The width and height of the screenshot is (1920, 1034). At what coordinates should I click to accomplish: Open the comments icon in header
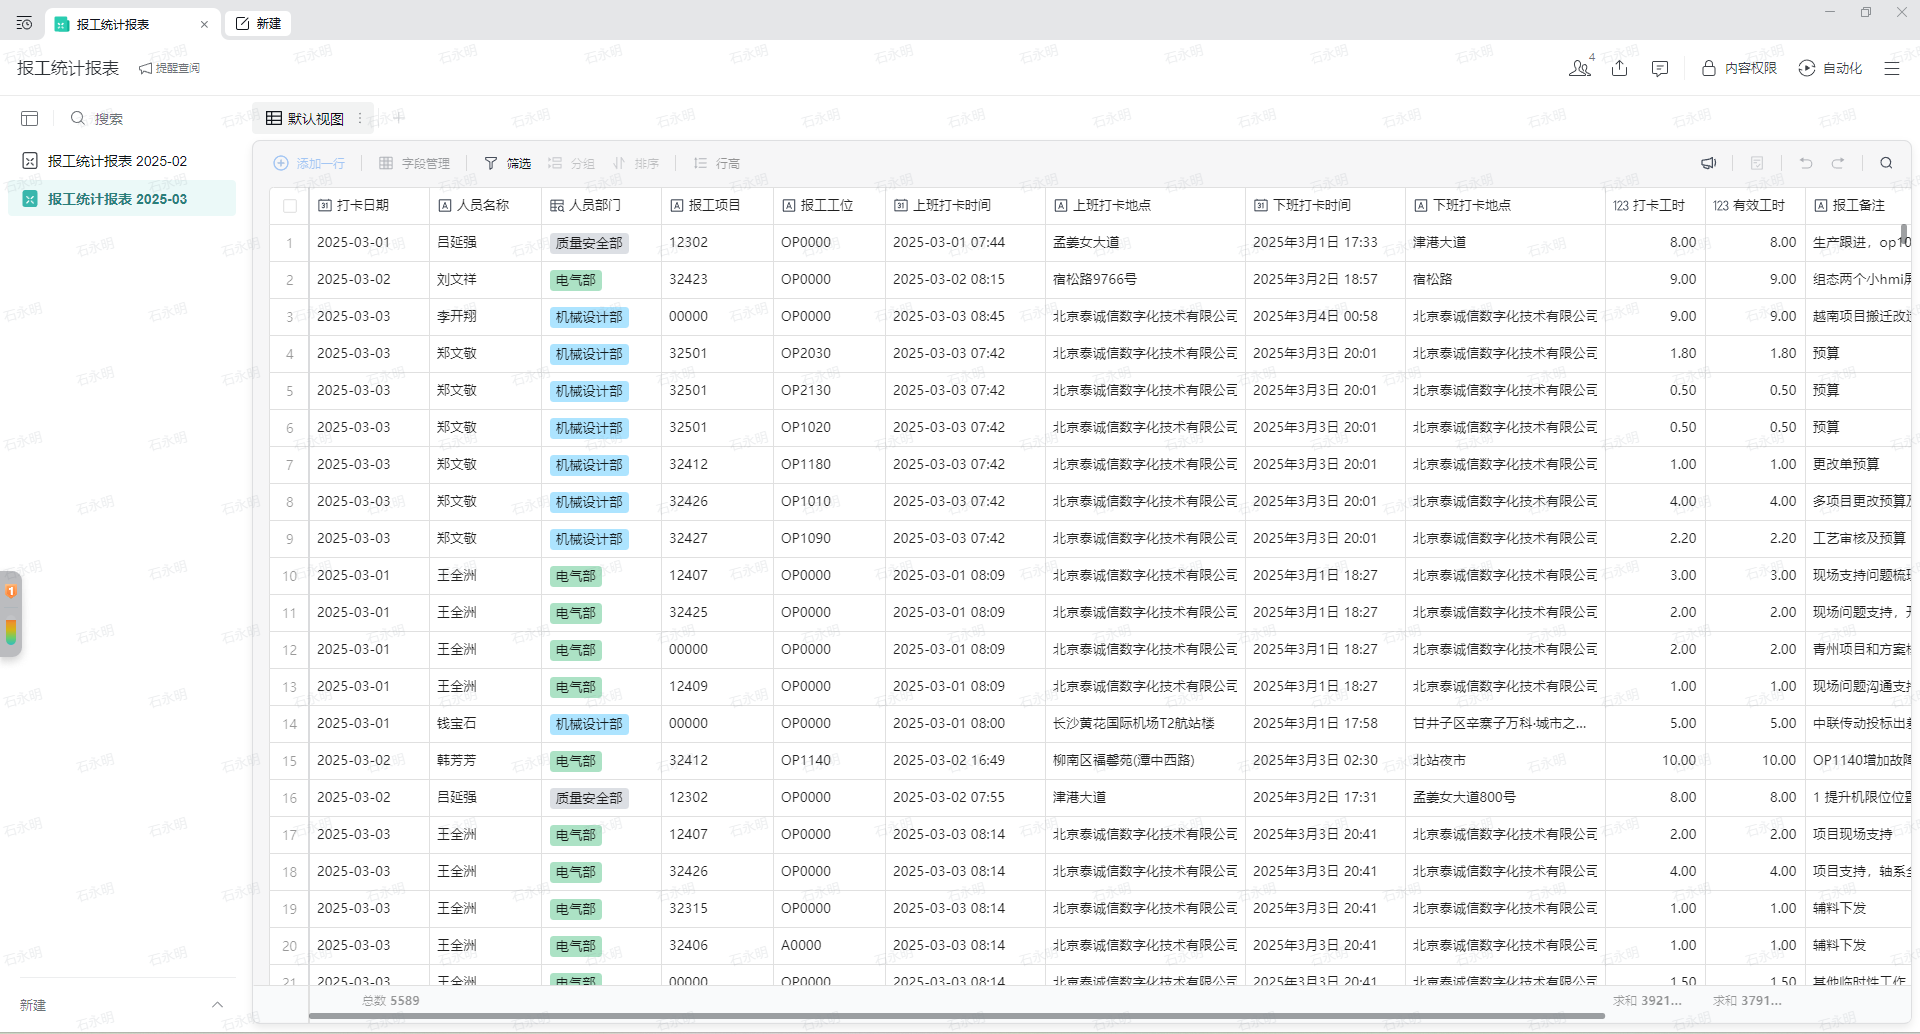click(x=1660, y=68)
